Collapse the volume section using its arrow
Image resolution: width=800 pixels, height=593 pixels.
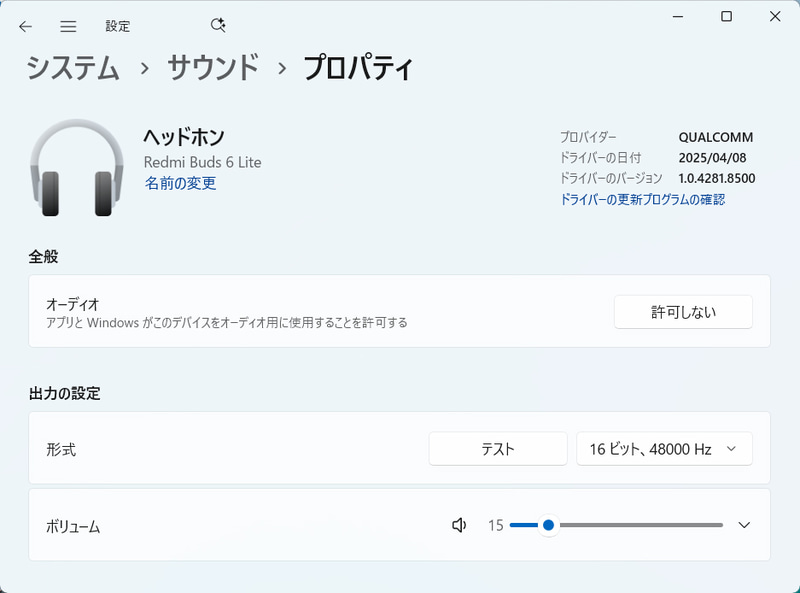click(744, 524)
